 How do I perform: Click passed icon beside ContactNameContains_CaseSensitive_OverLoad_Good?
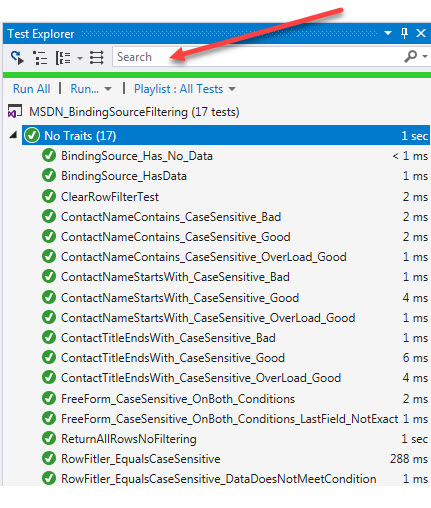tap(49, 256)
